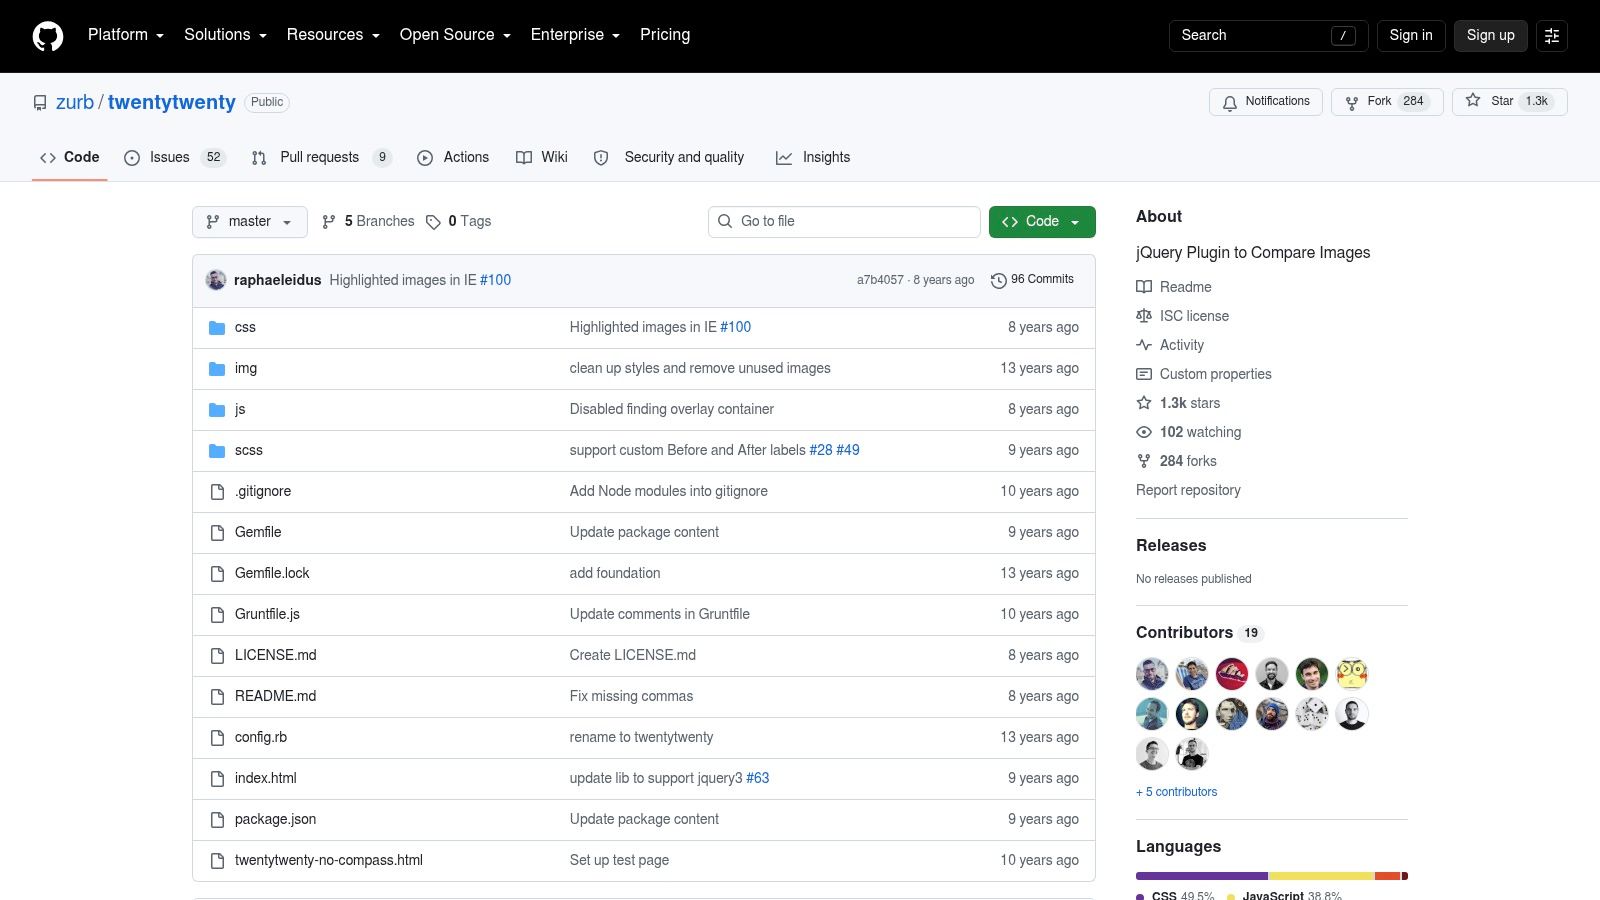Select the Code tab
Viewport: 1600px width, 900px height.
pyautogui.click(x=70, y=158)
